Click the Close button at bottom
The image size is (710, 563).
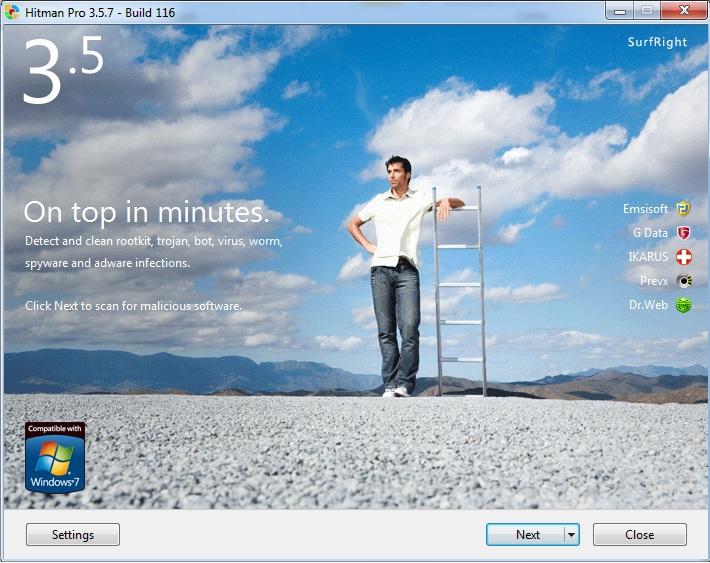(639, 534)
